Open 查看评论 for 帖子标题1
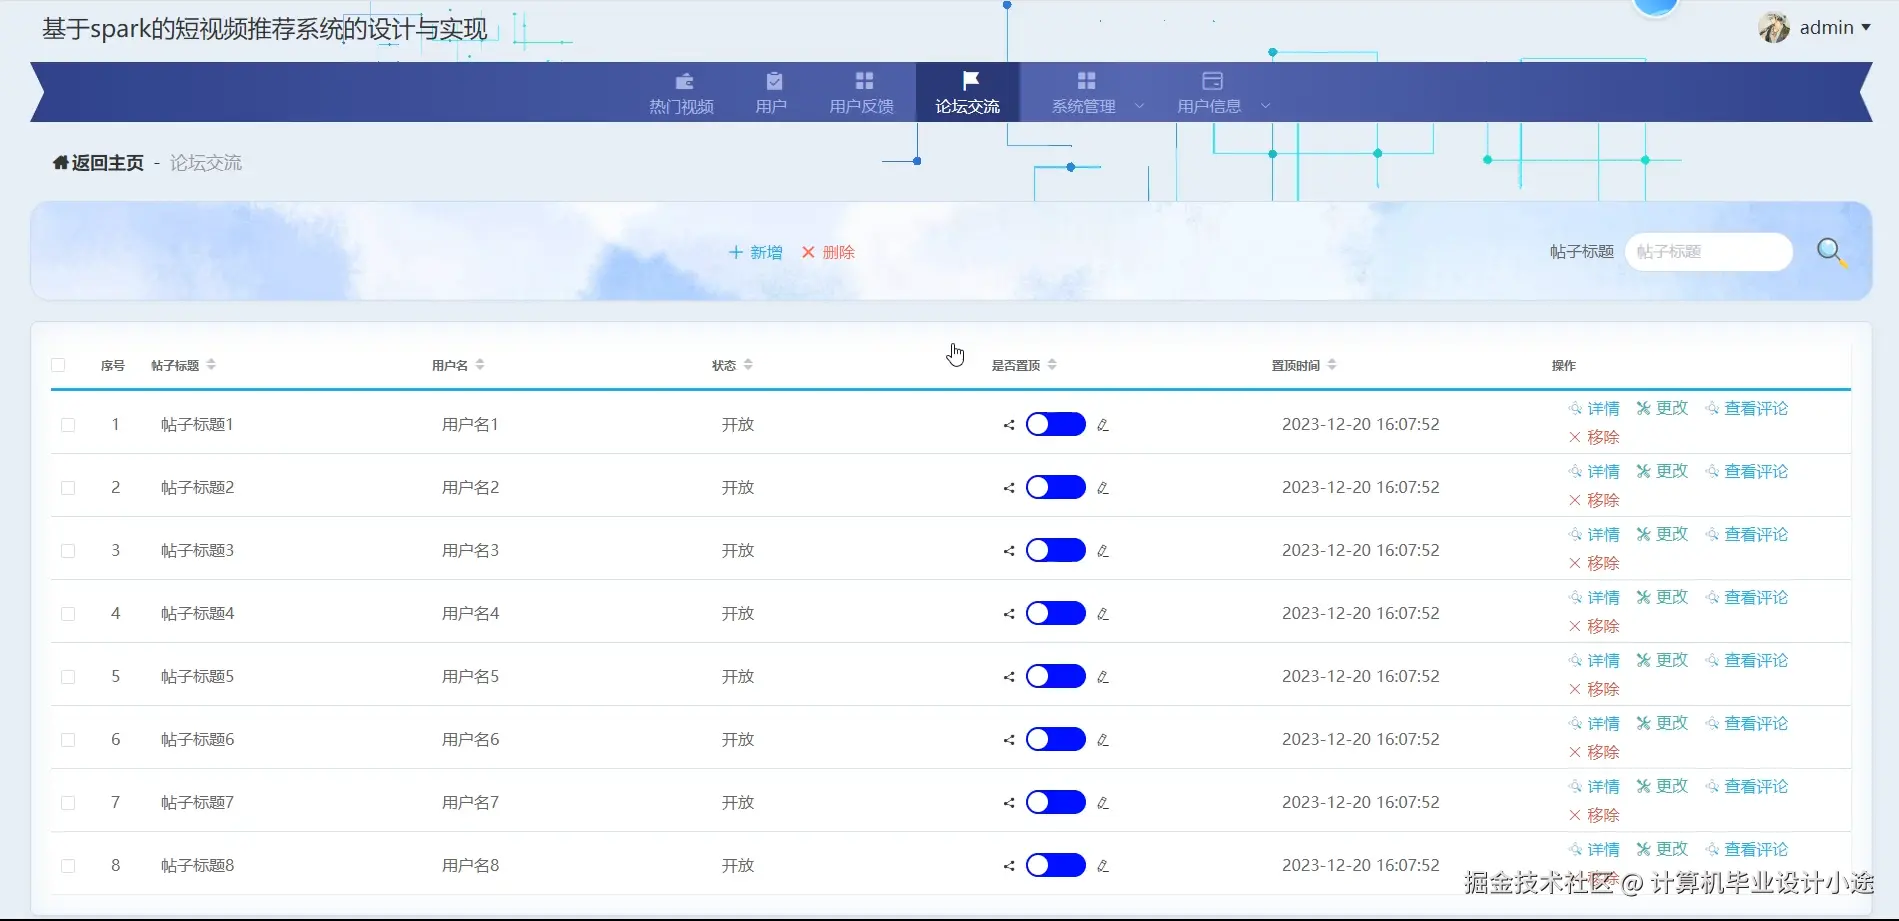This screenshot has height=921, width=1899. (x=1746, y=408)
